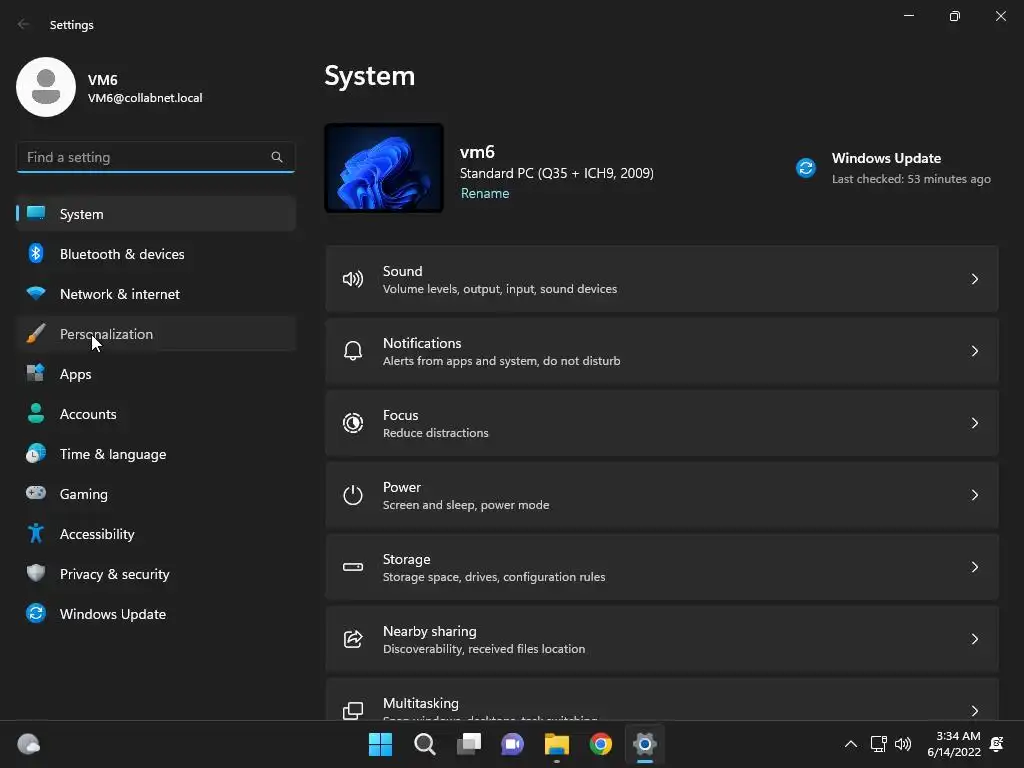Click the Accounts person icon
The width and height of the screenshot is (1024, 768).
tap(36, 413)
